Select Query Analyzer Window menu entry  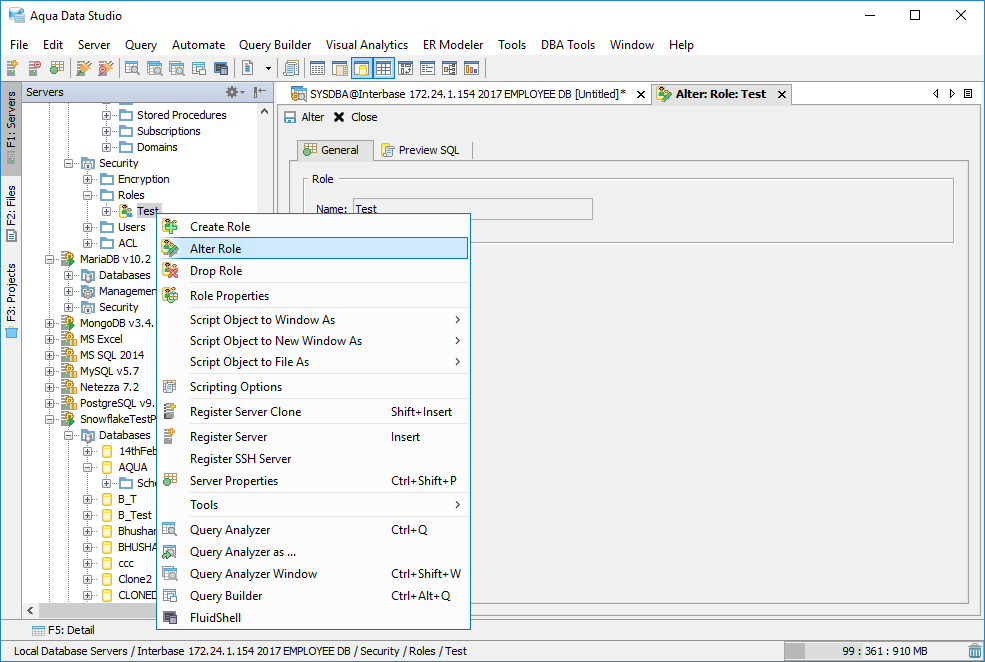coord(313,574)
